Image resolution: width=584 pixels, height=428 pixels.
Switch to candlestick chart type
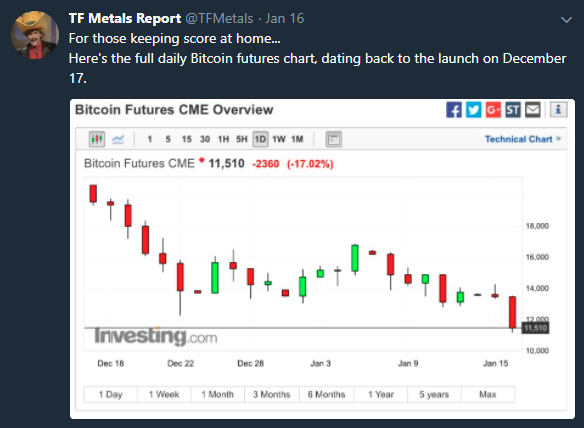pos(97,139)
